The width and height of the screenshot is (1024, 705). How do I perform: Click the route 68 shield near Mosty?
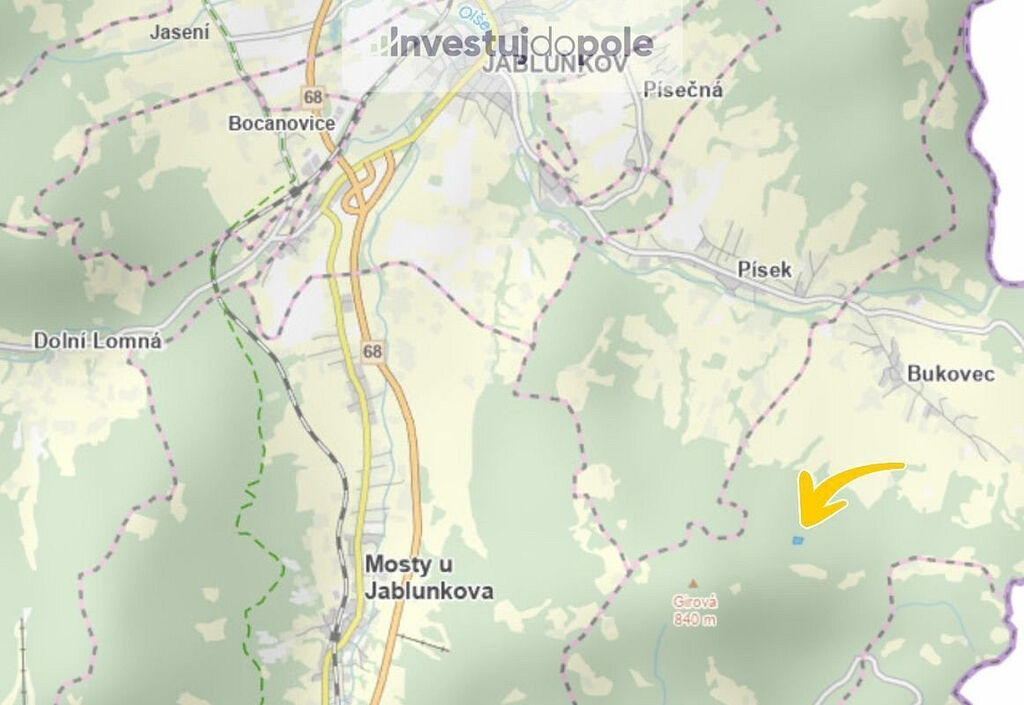click(x=373, y=351)
